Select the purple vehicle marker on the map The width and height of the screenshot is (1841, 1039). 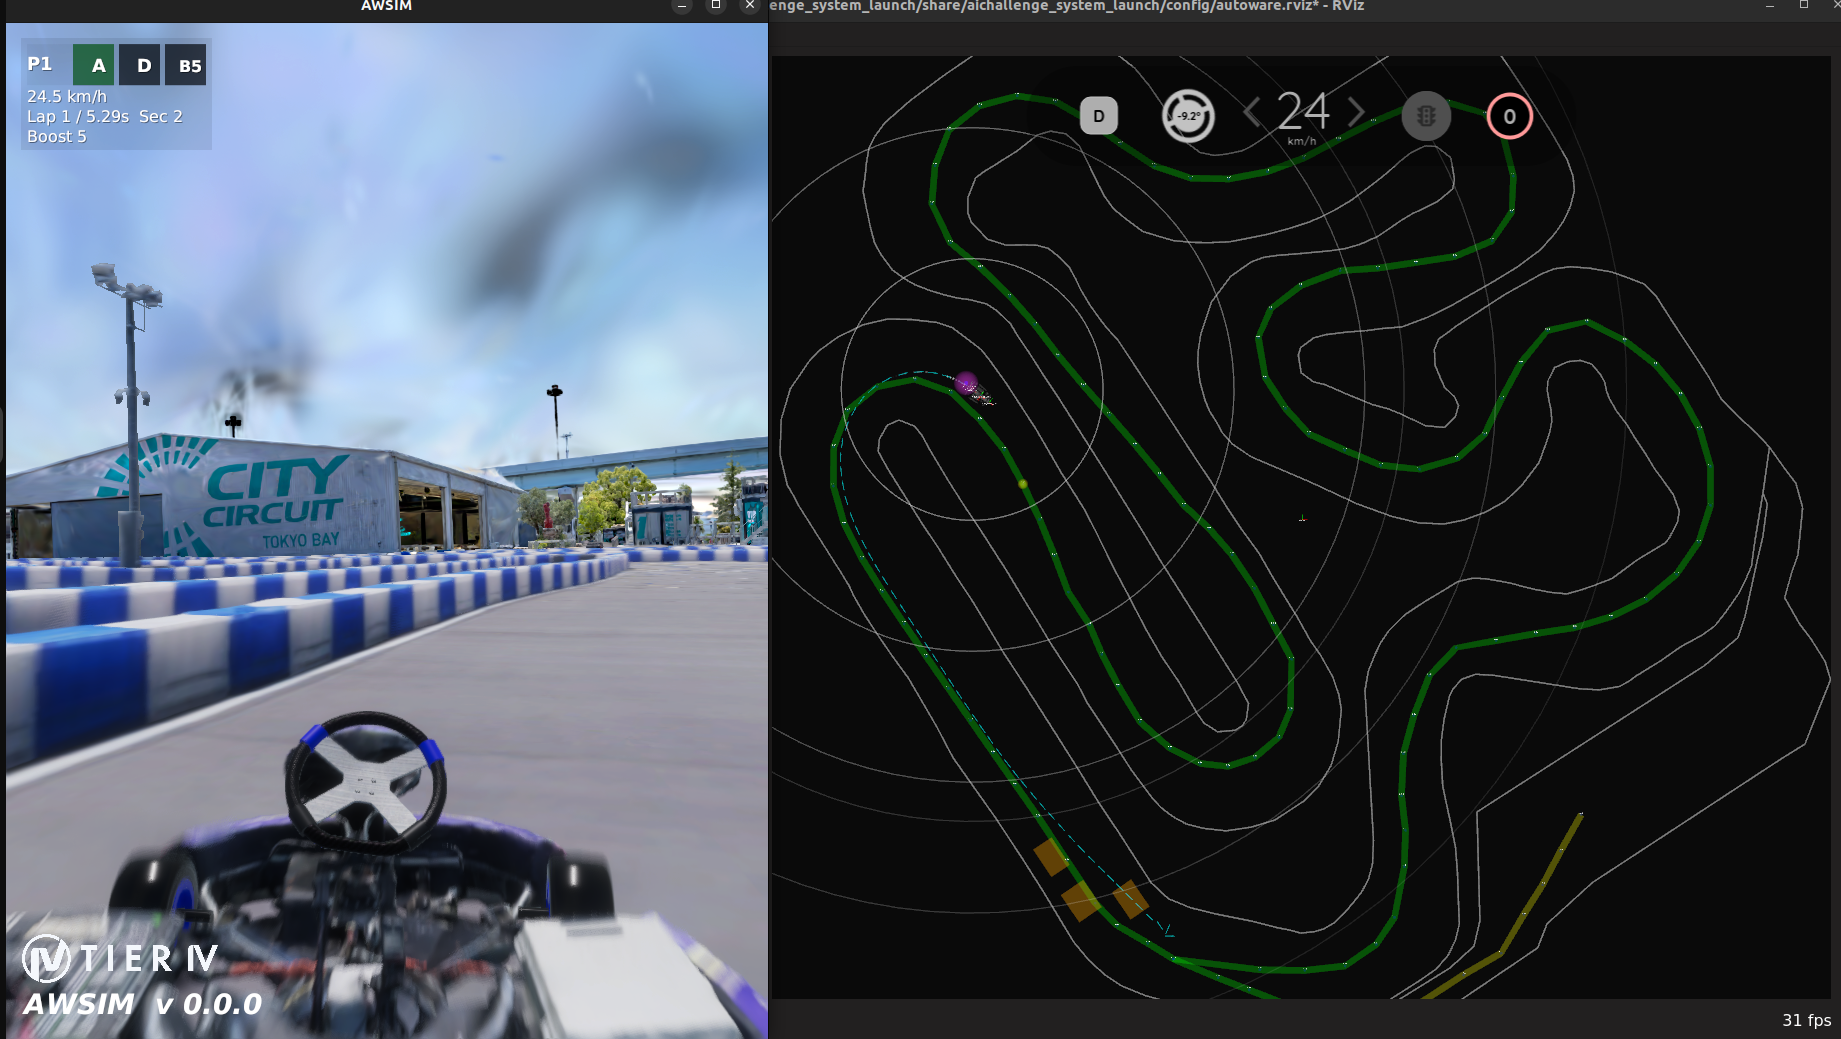point(966,383)
